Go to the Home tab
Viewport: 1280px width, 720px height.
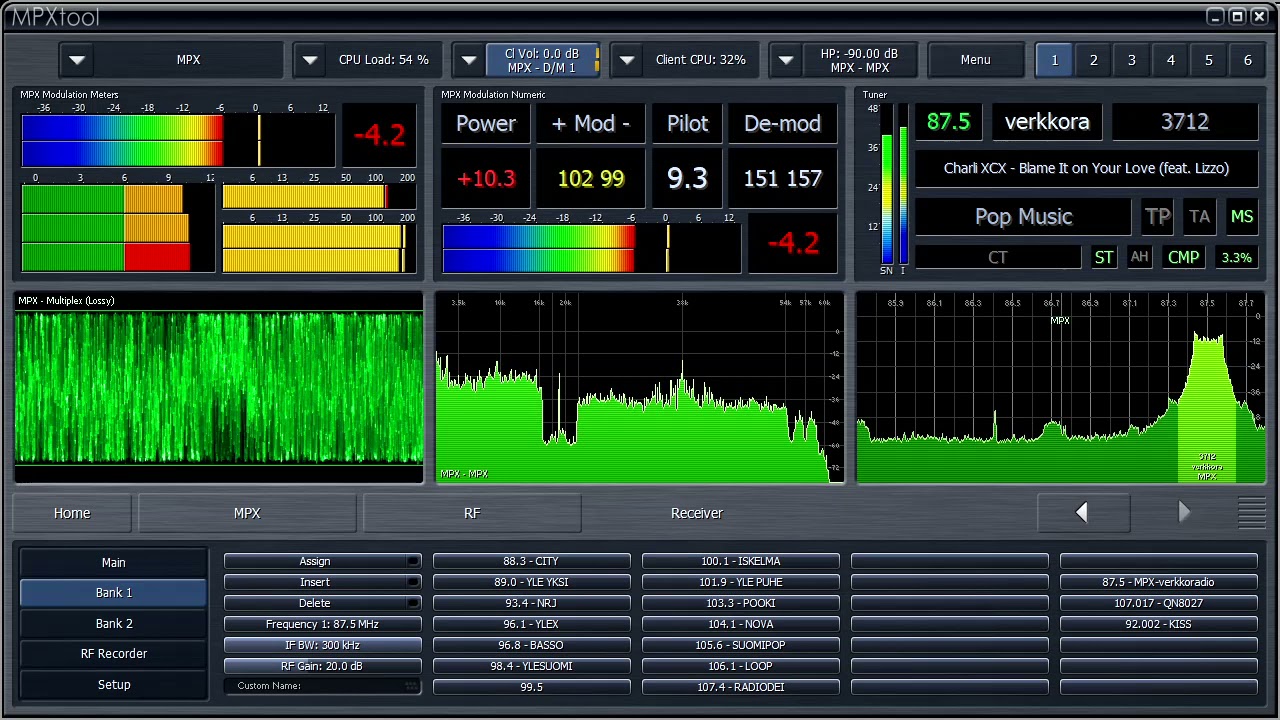[x=72, y=513]
